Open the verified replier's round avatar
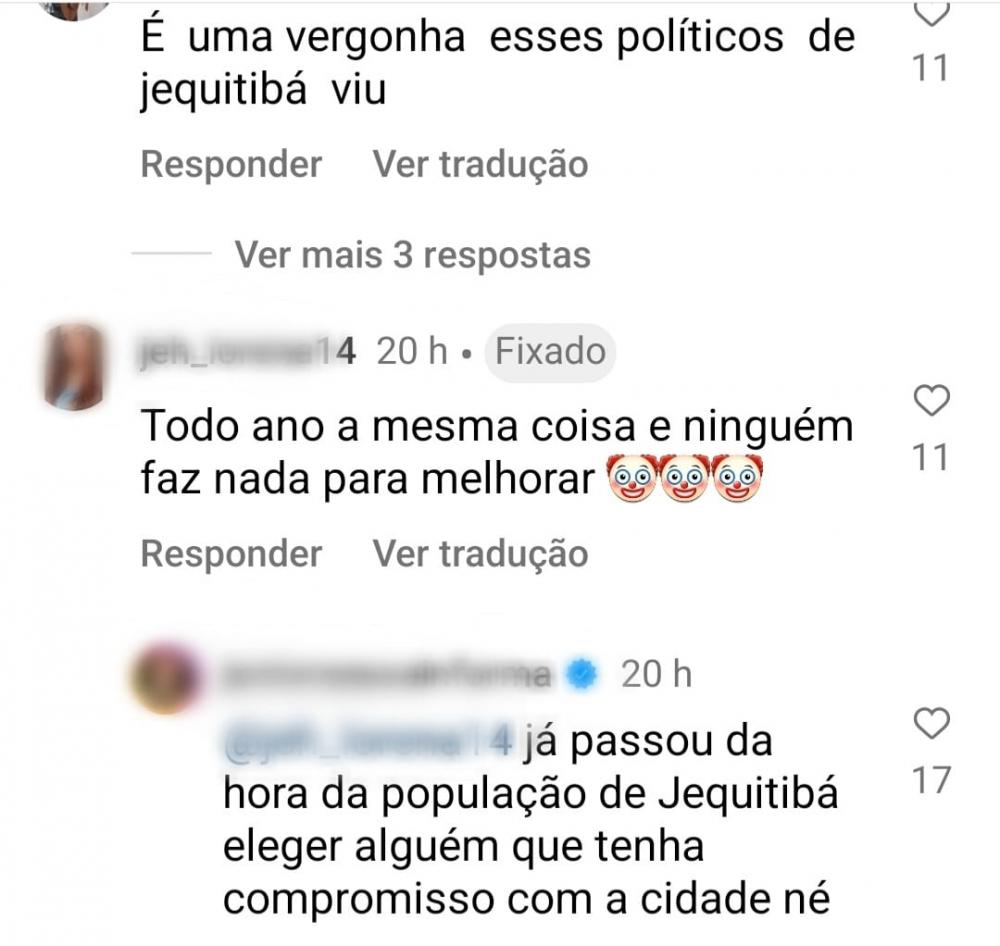The height and width of the screenshot is (946, 1000). click(x=165, y=677)
